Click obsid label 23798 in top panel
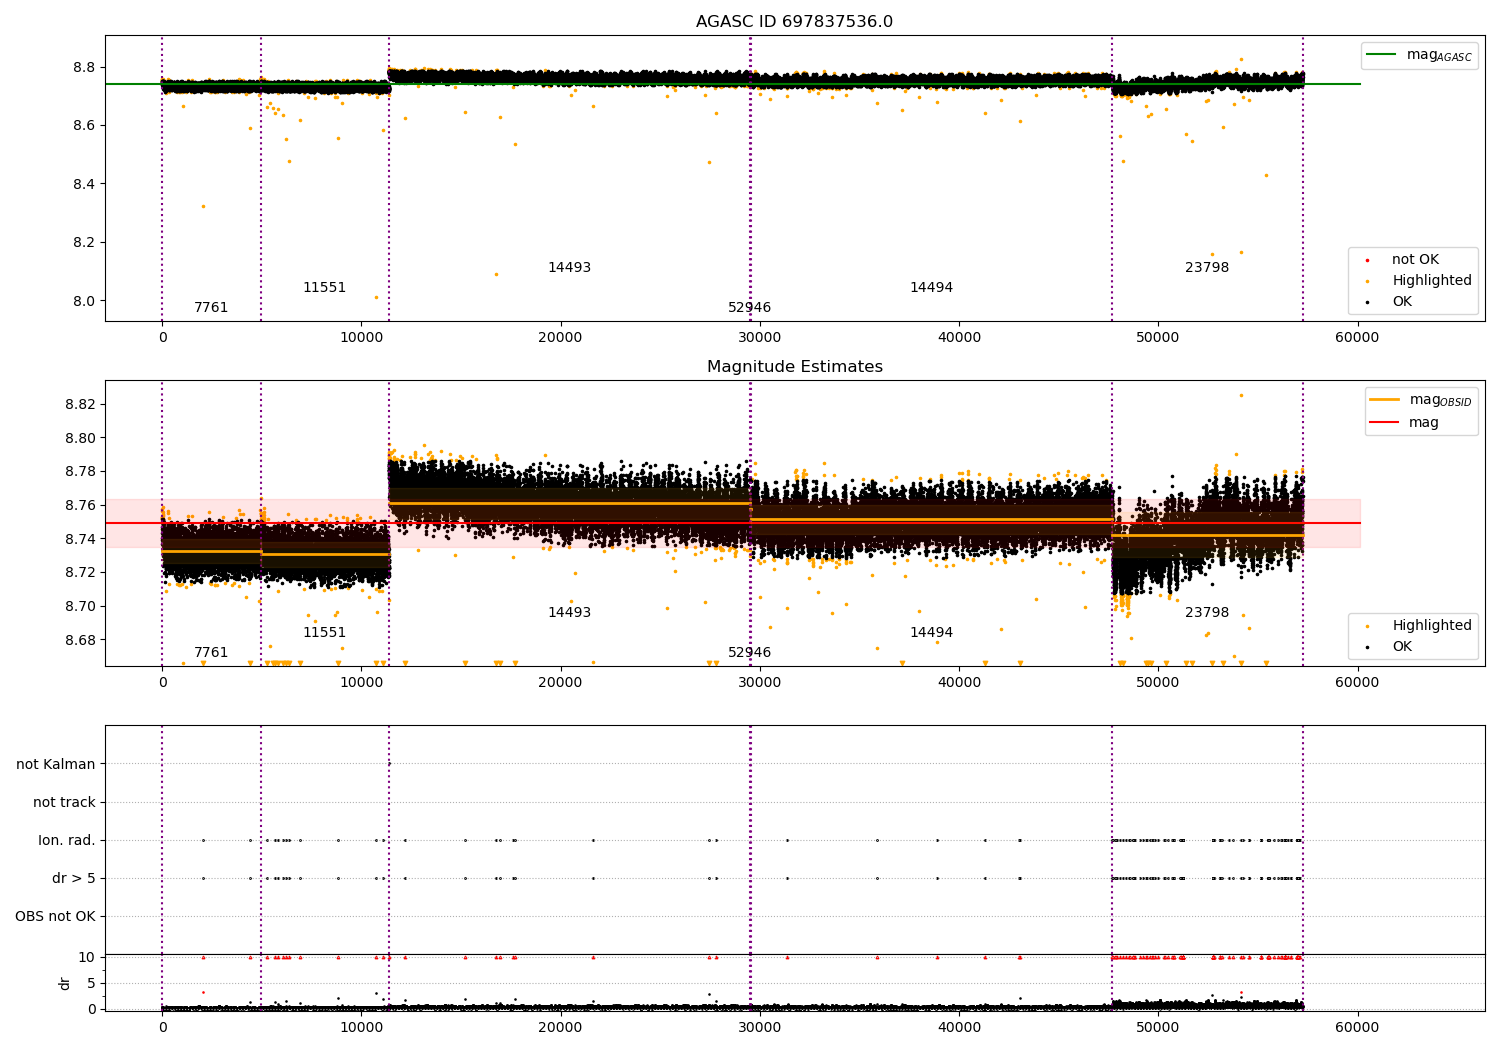The width and height of the screenshot is (1500, 1050). pyautogui.click(x=1207, y=268)
